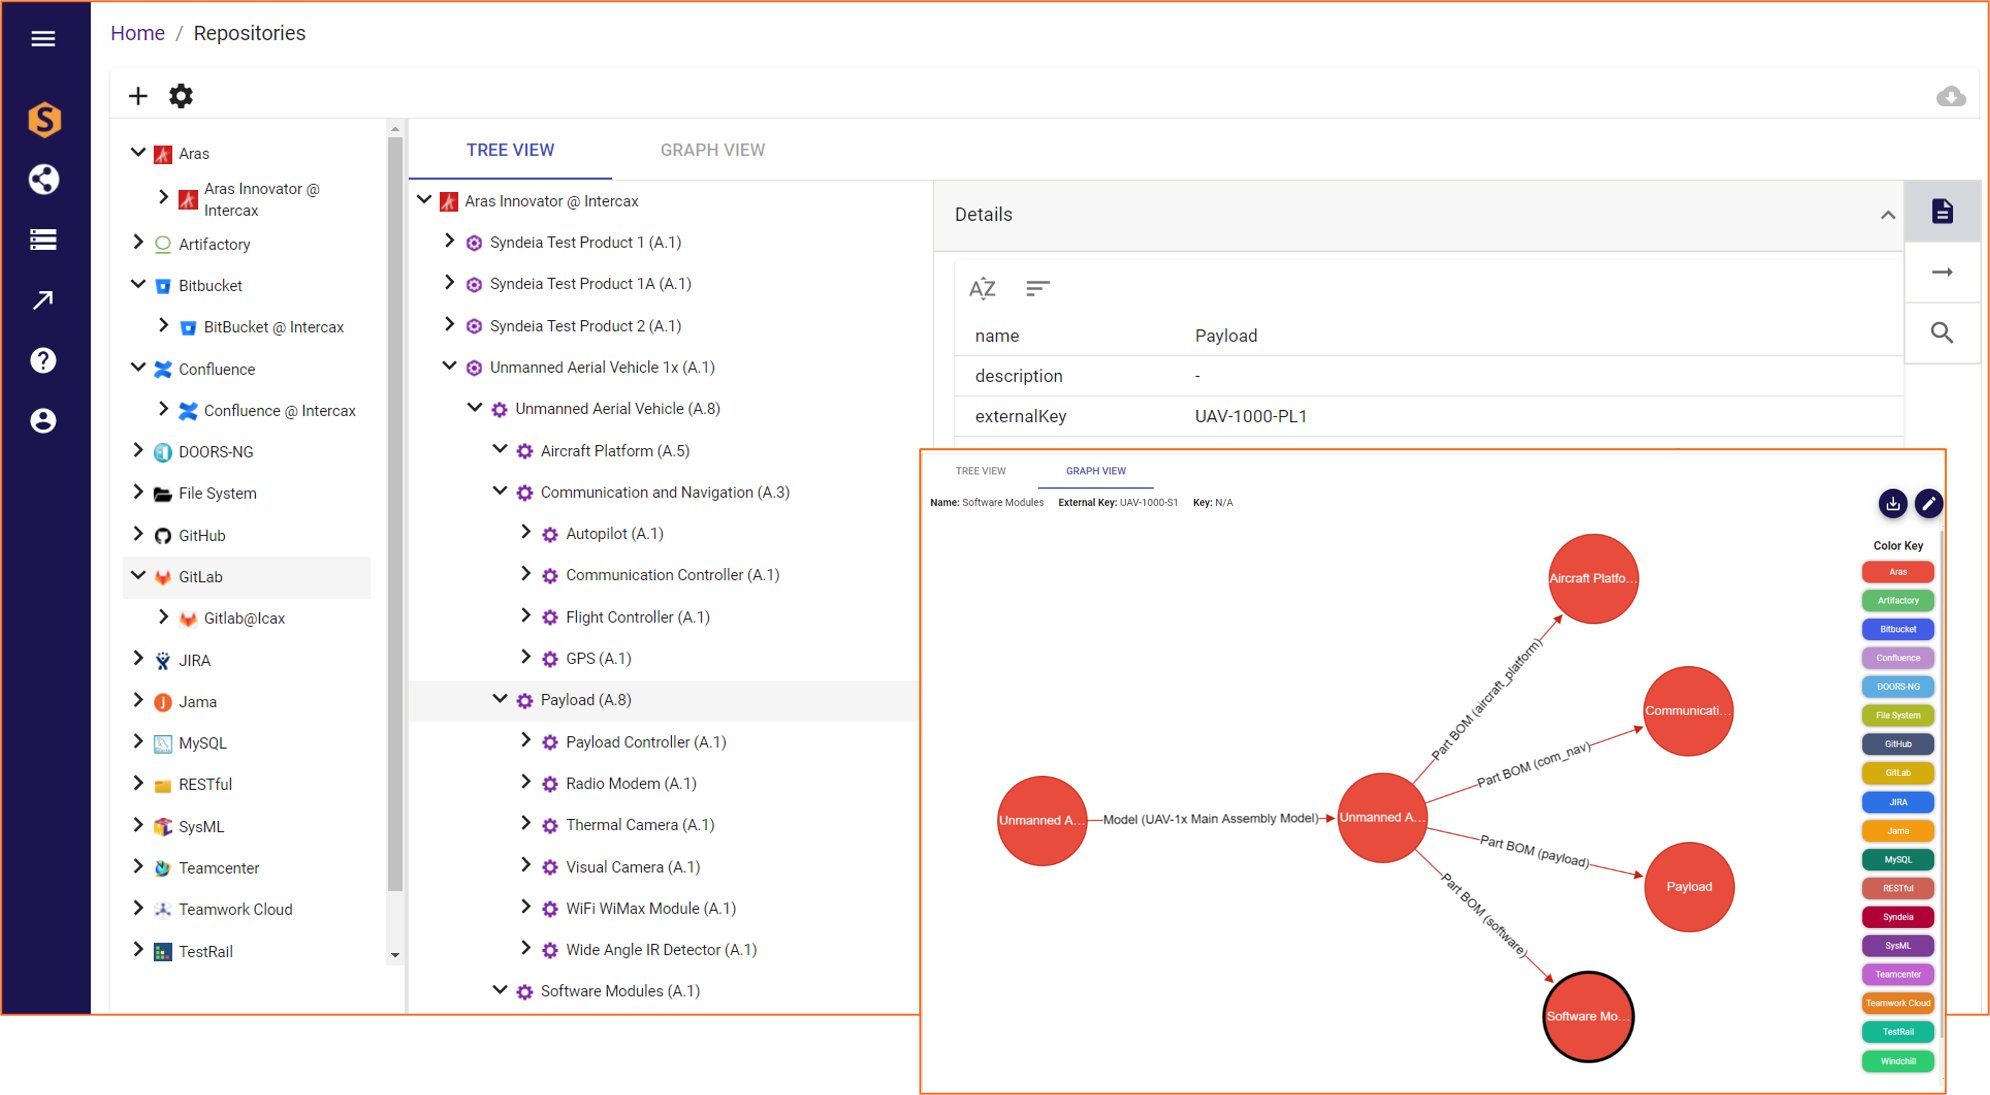Open the list view sidebar icon

43,240
